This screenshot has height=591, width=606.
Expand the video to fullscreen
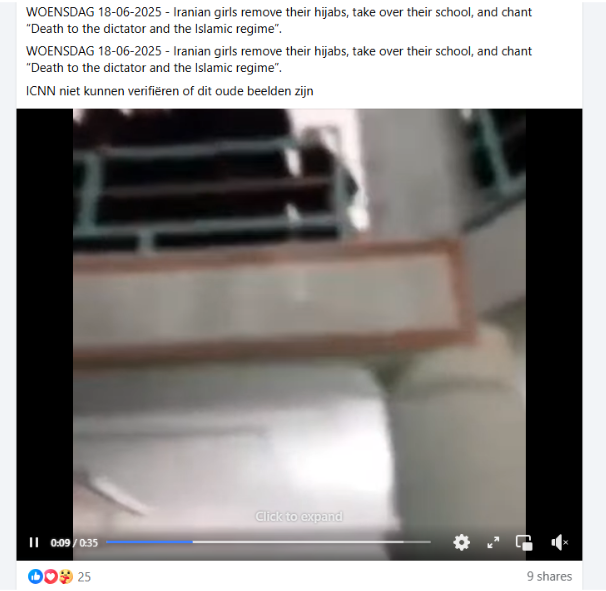(x=493, y=543)
